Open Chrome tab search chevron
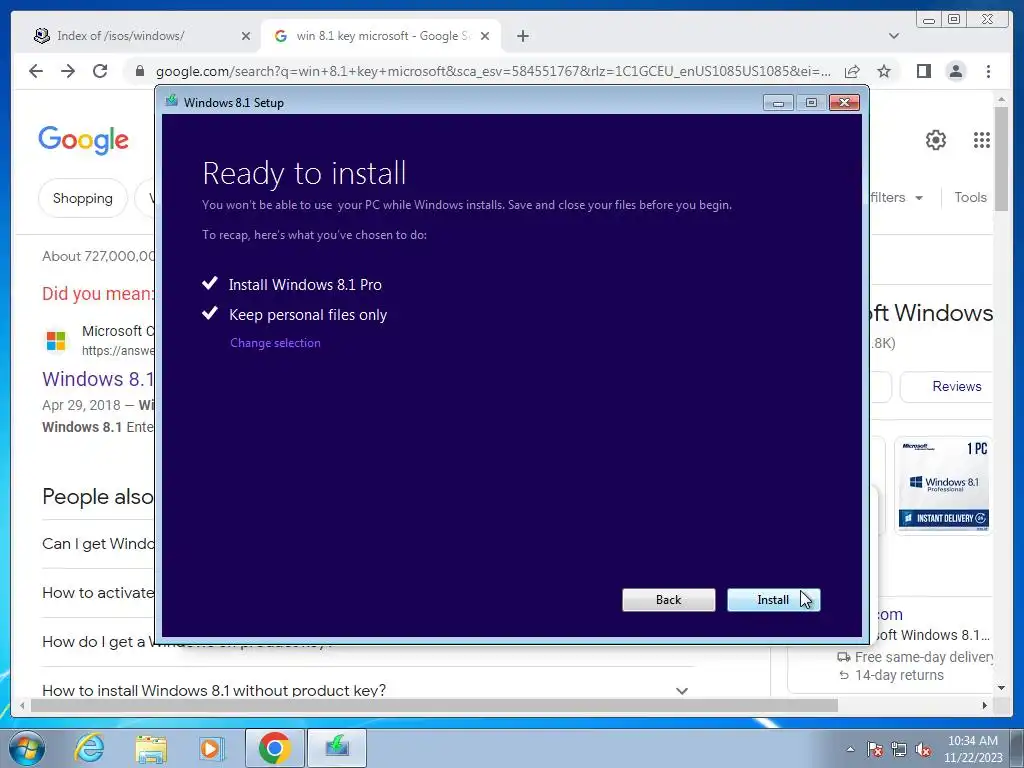1024x768 pixels. [893, 36]
